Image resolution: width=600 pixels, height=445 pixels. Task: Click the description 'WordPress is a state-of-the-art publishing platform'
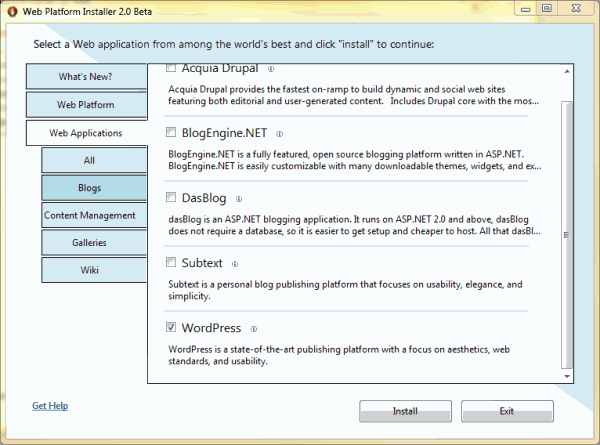pos(339,355)
